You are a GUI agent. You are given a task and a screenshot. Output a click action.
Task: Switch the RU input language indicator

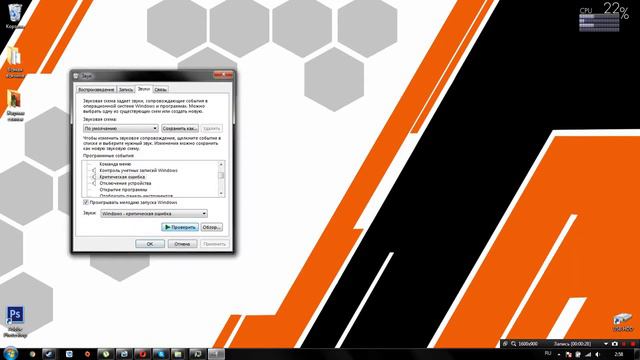click(548, 353)
